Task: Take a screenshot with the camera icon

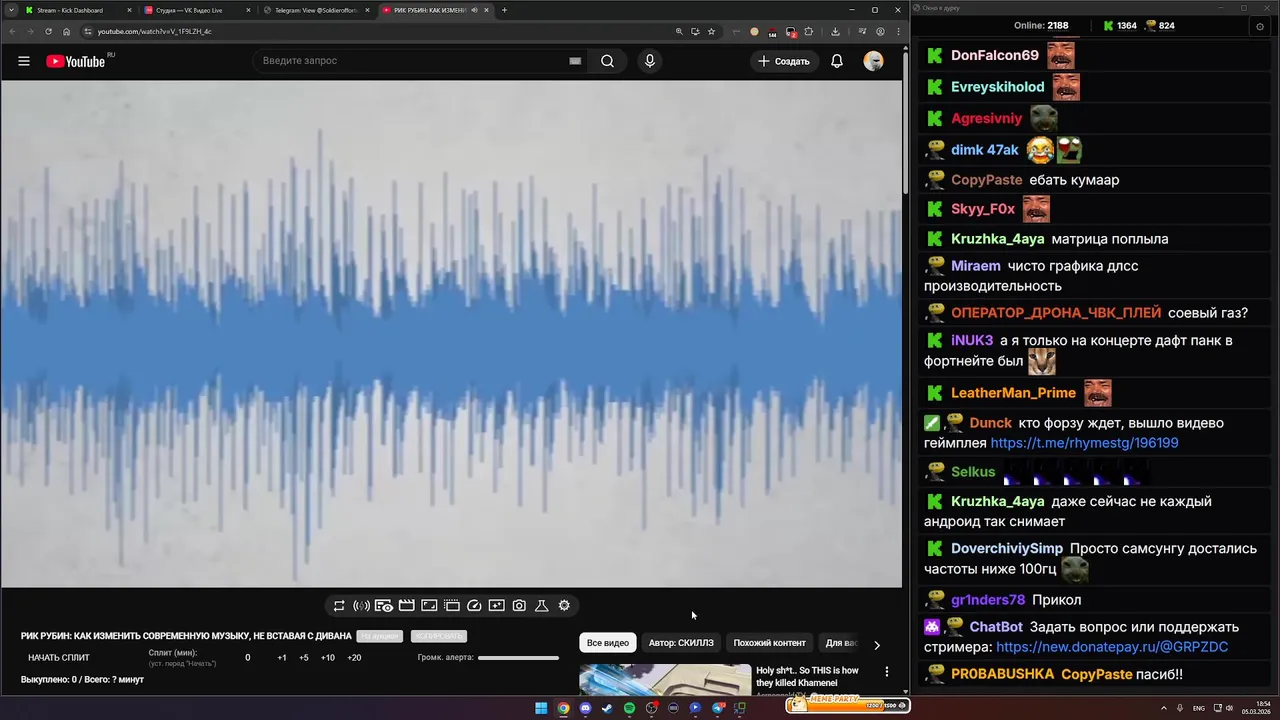Action: coord(519,606)
